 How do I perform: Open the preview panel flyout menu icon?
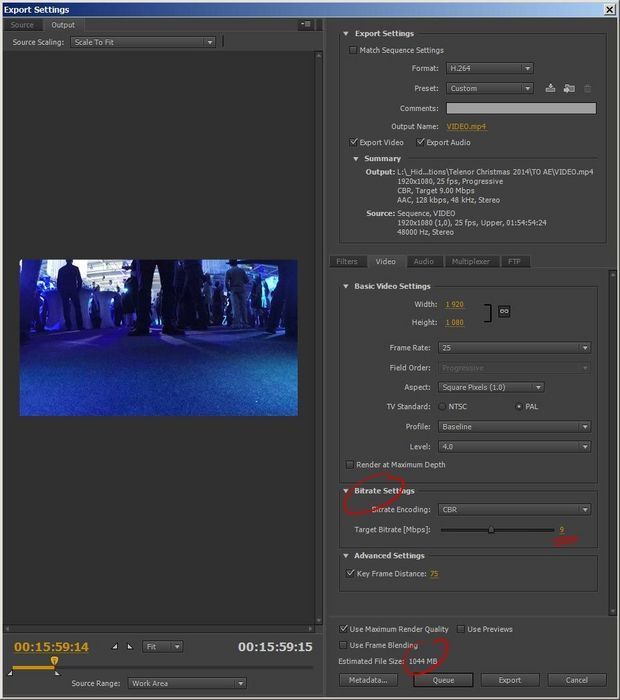click(304, 24)
